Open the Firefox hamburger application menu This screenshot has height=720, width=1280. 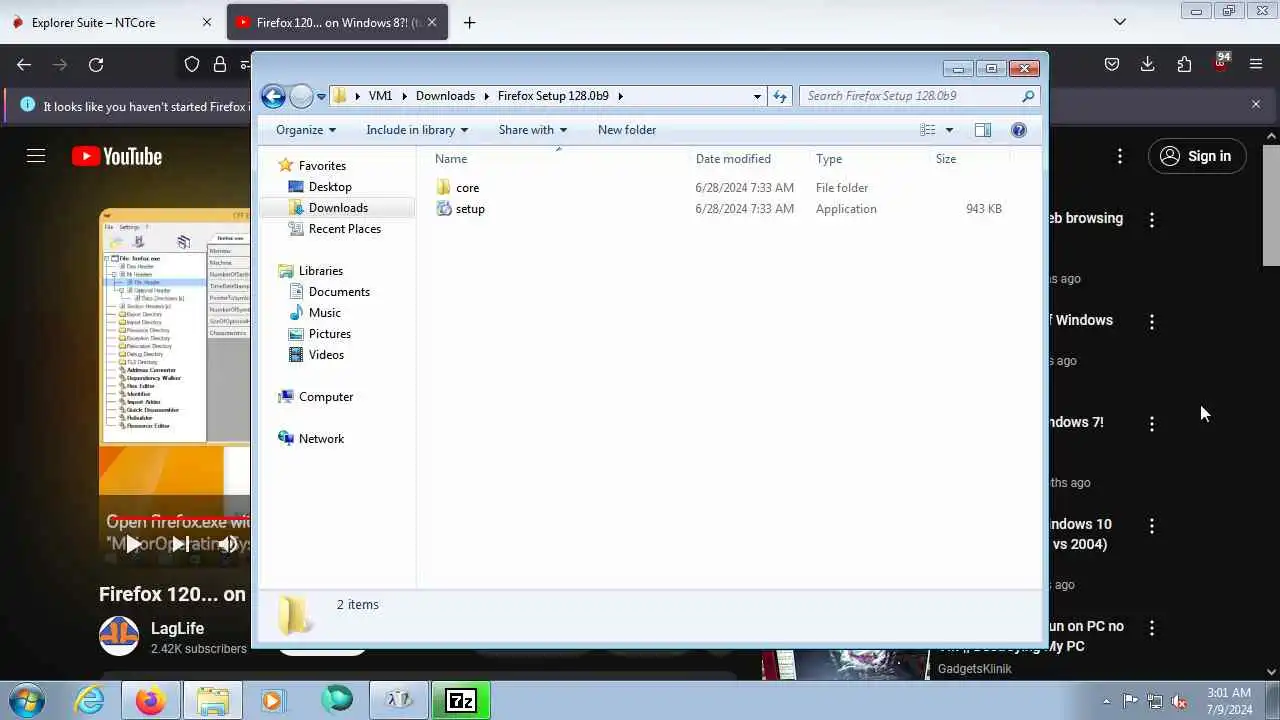1256,65
